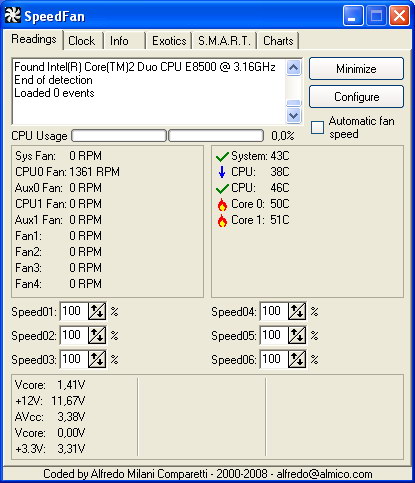Click the Speed04 percentage input field
This screenshot has width=415, height=483.
pos(274,311)
